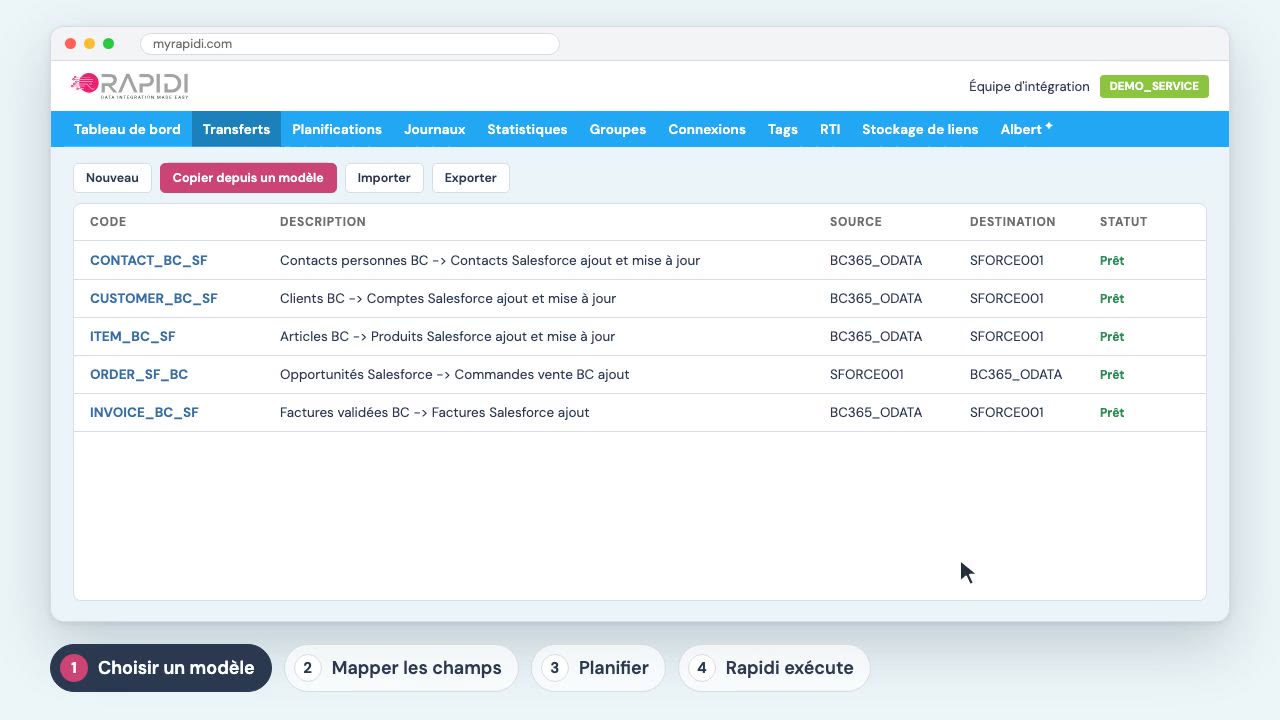Image resolution: width=1280 pixels, height=720 pixels.
Task: Open the Tableau de bord tab
Action: pos(127,129)
